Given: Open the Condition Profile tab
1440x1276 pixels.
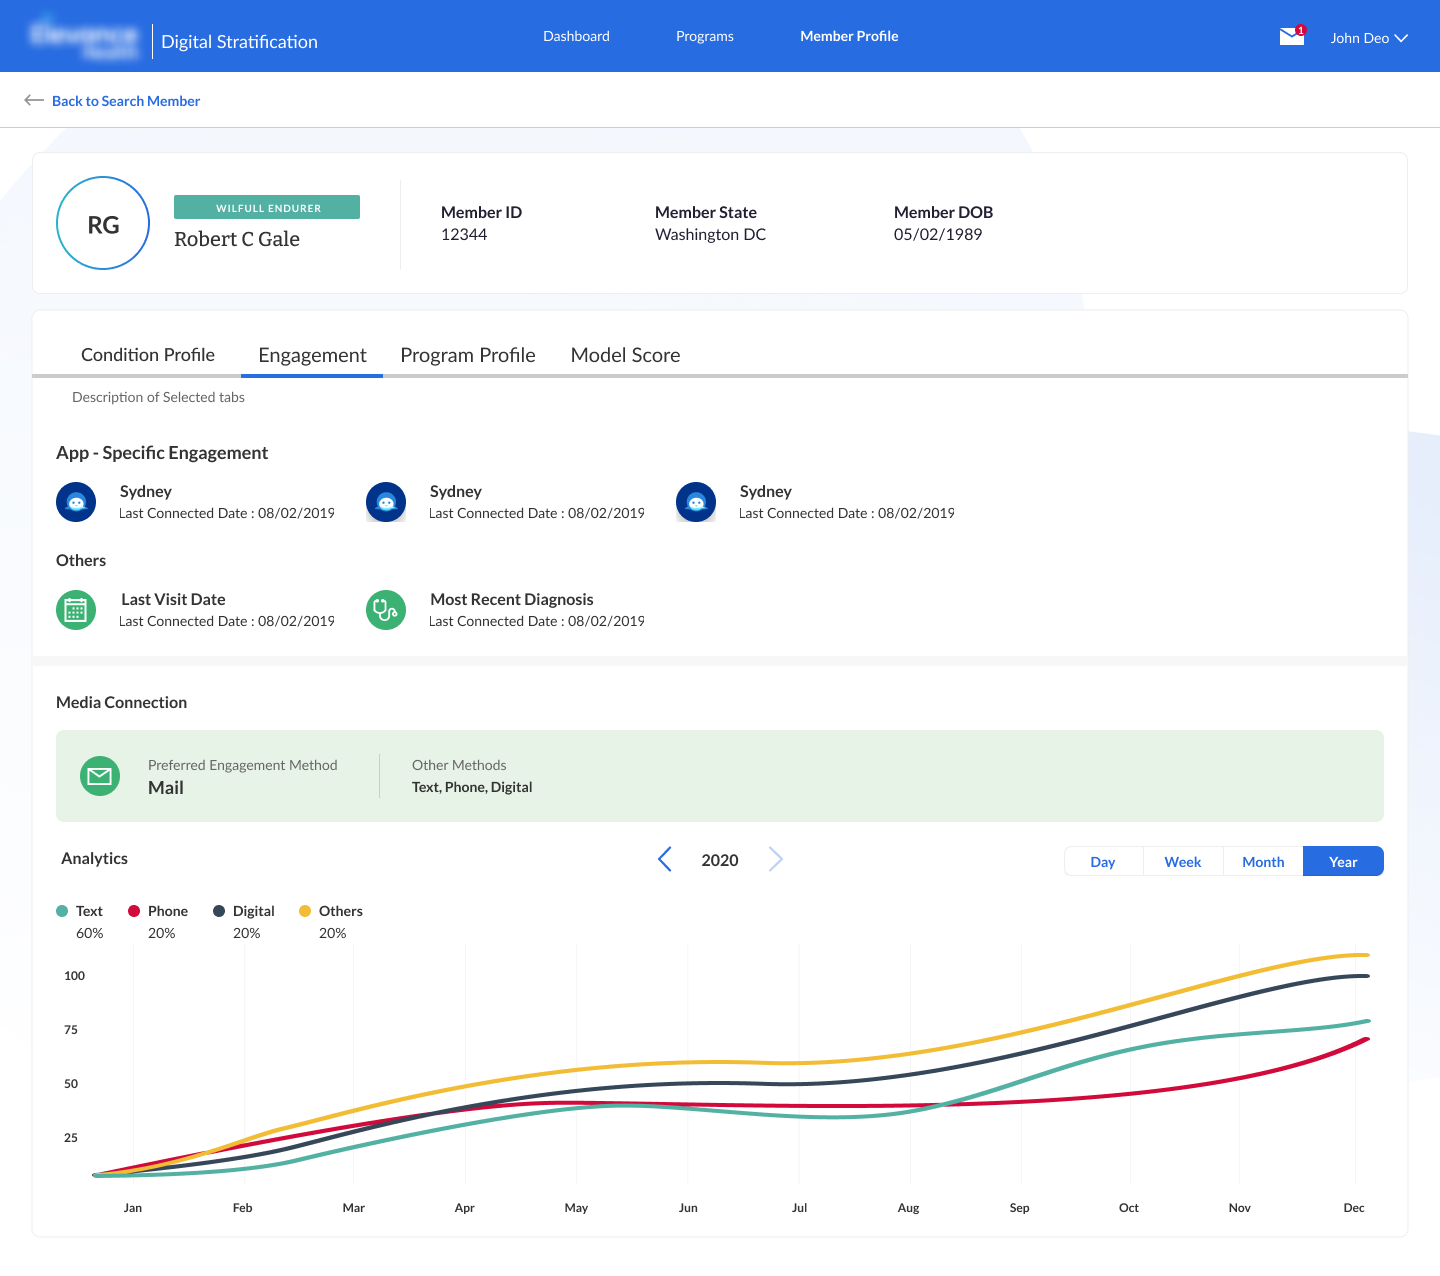Looking at the screenshot, I should 147,355.
